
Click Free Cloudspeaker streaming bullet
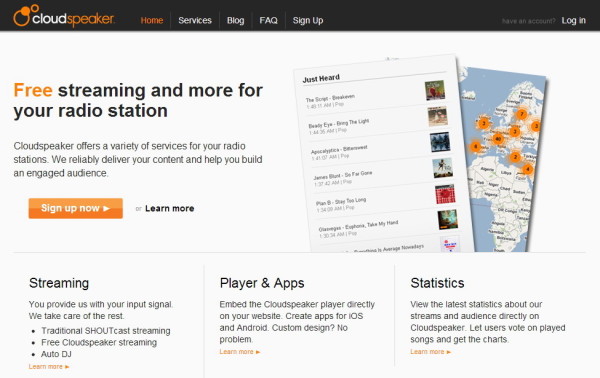pyautogui.click(x=99, y=342)
